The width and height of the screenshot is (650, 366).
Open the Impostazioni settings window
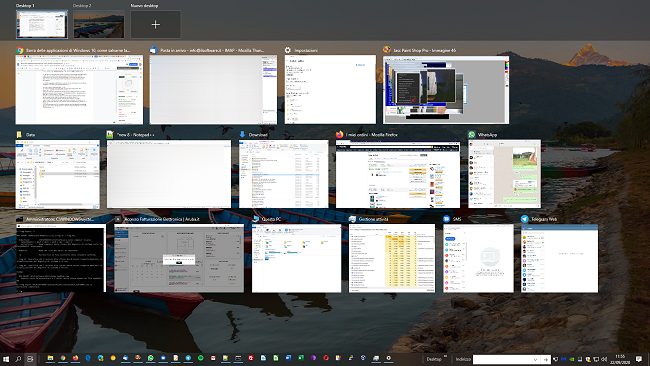pos(330,90)
